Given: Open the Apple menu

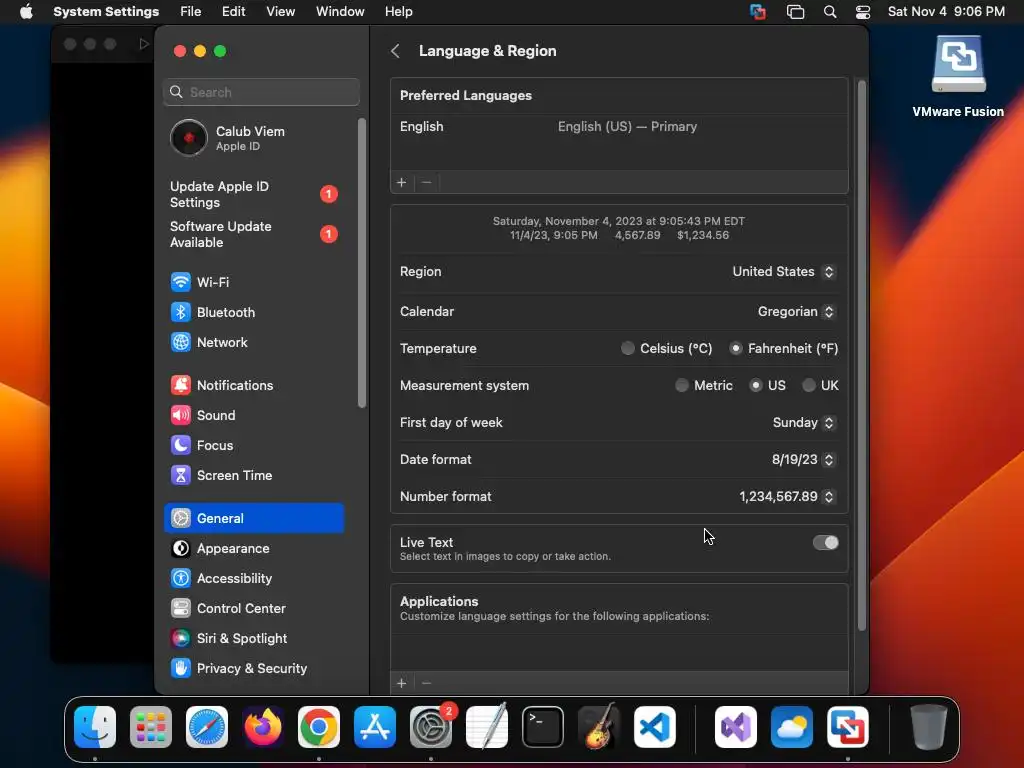Looking at the screenshot, I should pos(26,12).
